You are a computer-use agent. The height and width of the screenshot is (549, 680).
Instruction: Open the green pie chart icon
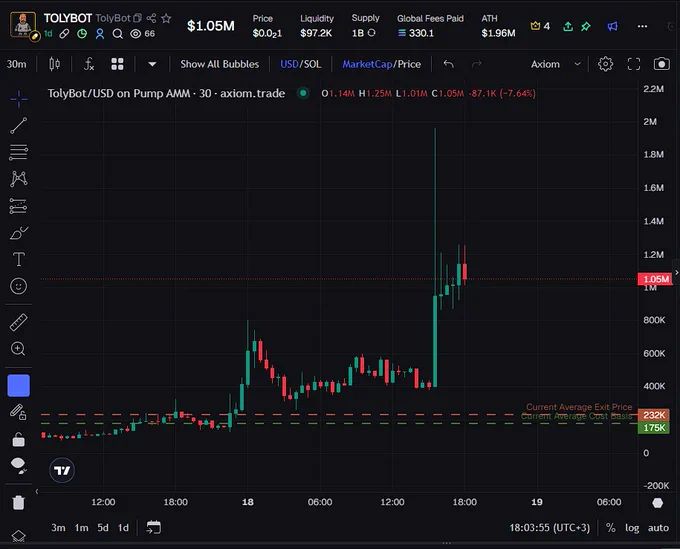click(x=82, y=33)
